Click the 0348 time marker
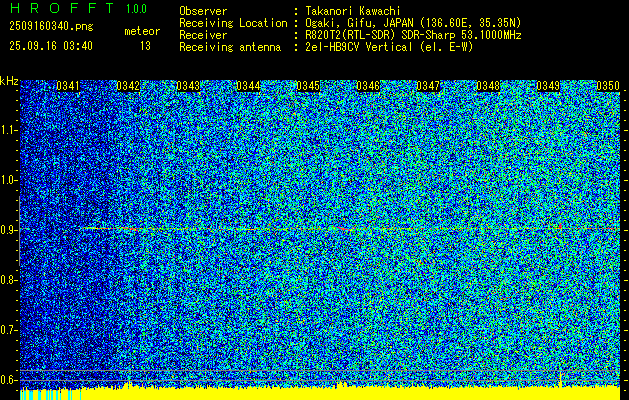The width and height of the screenshot is (629, 400). (x=488, y=86)
